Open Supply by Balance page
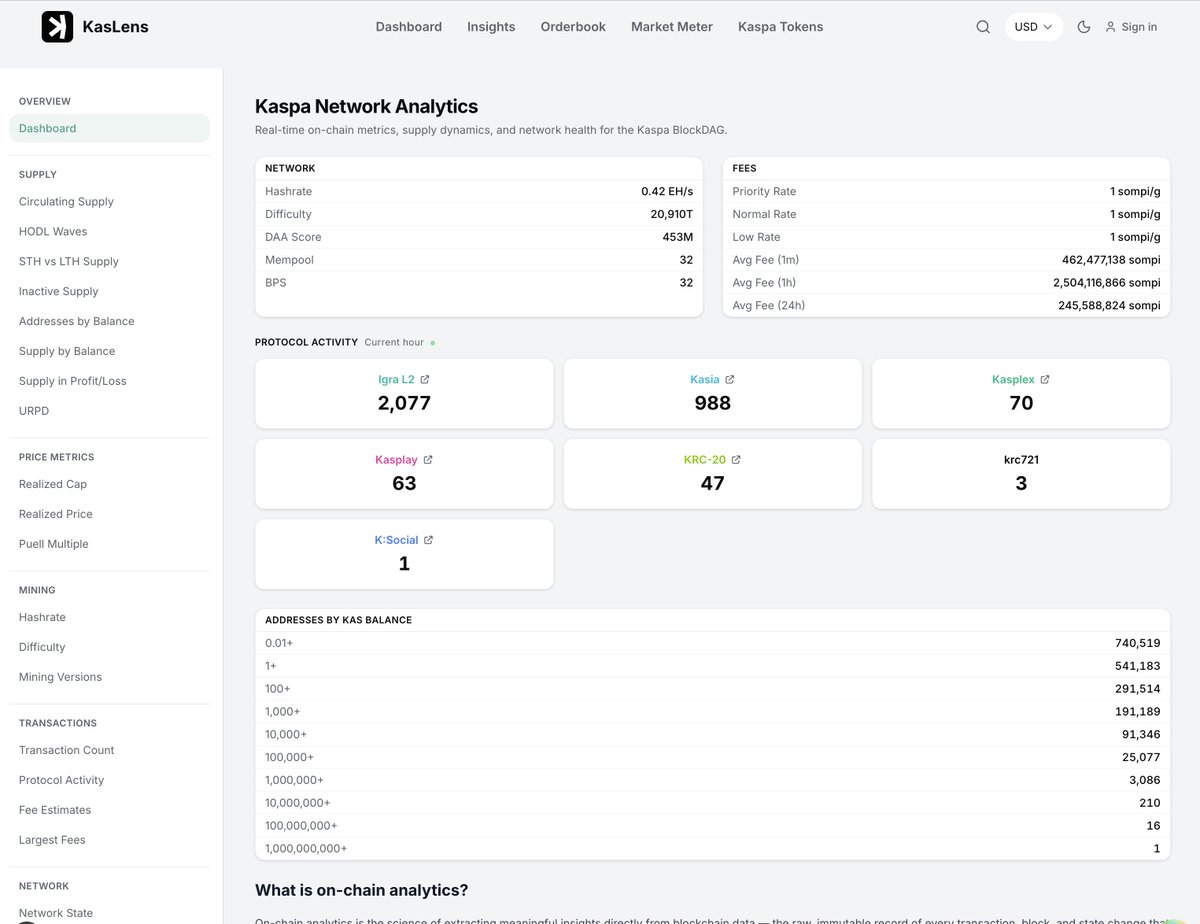The image size is (1200, 924). pos(67,351)
